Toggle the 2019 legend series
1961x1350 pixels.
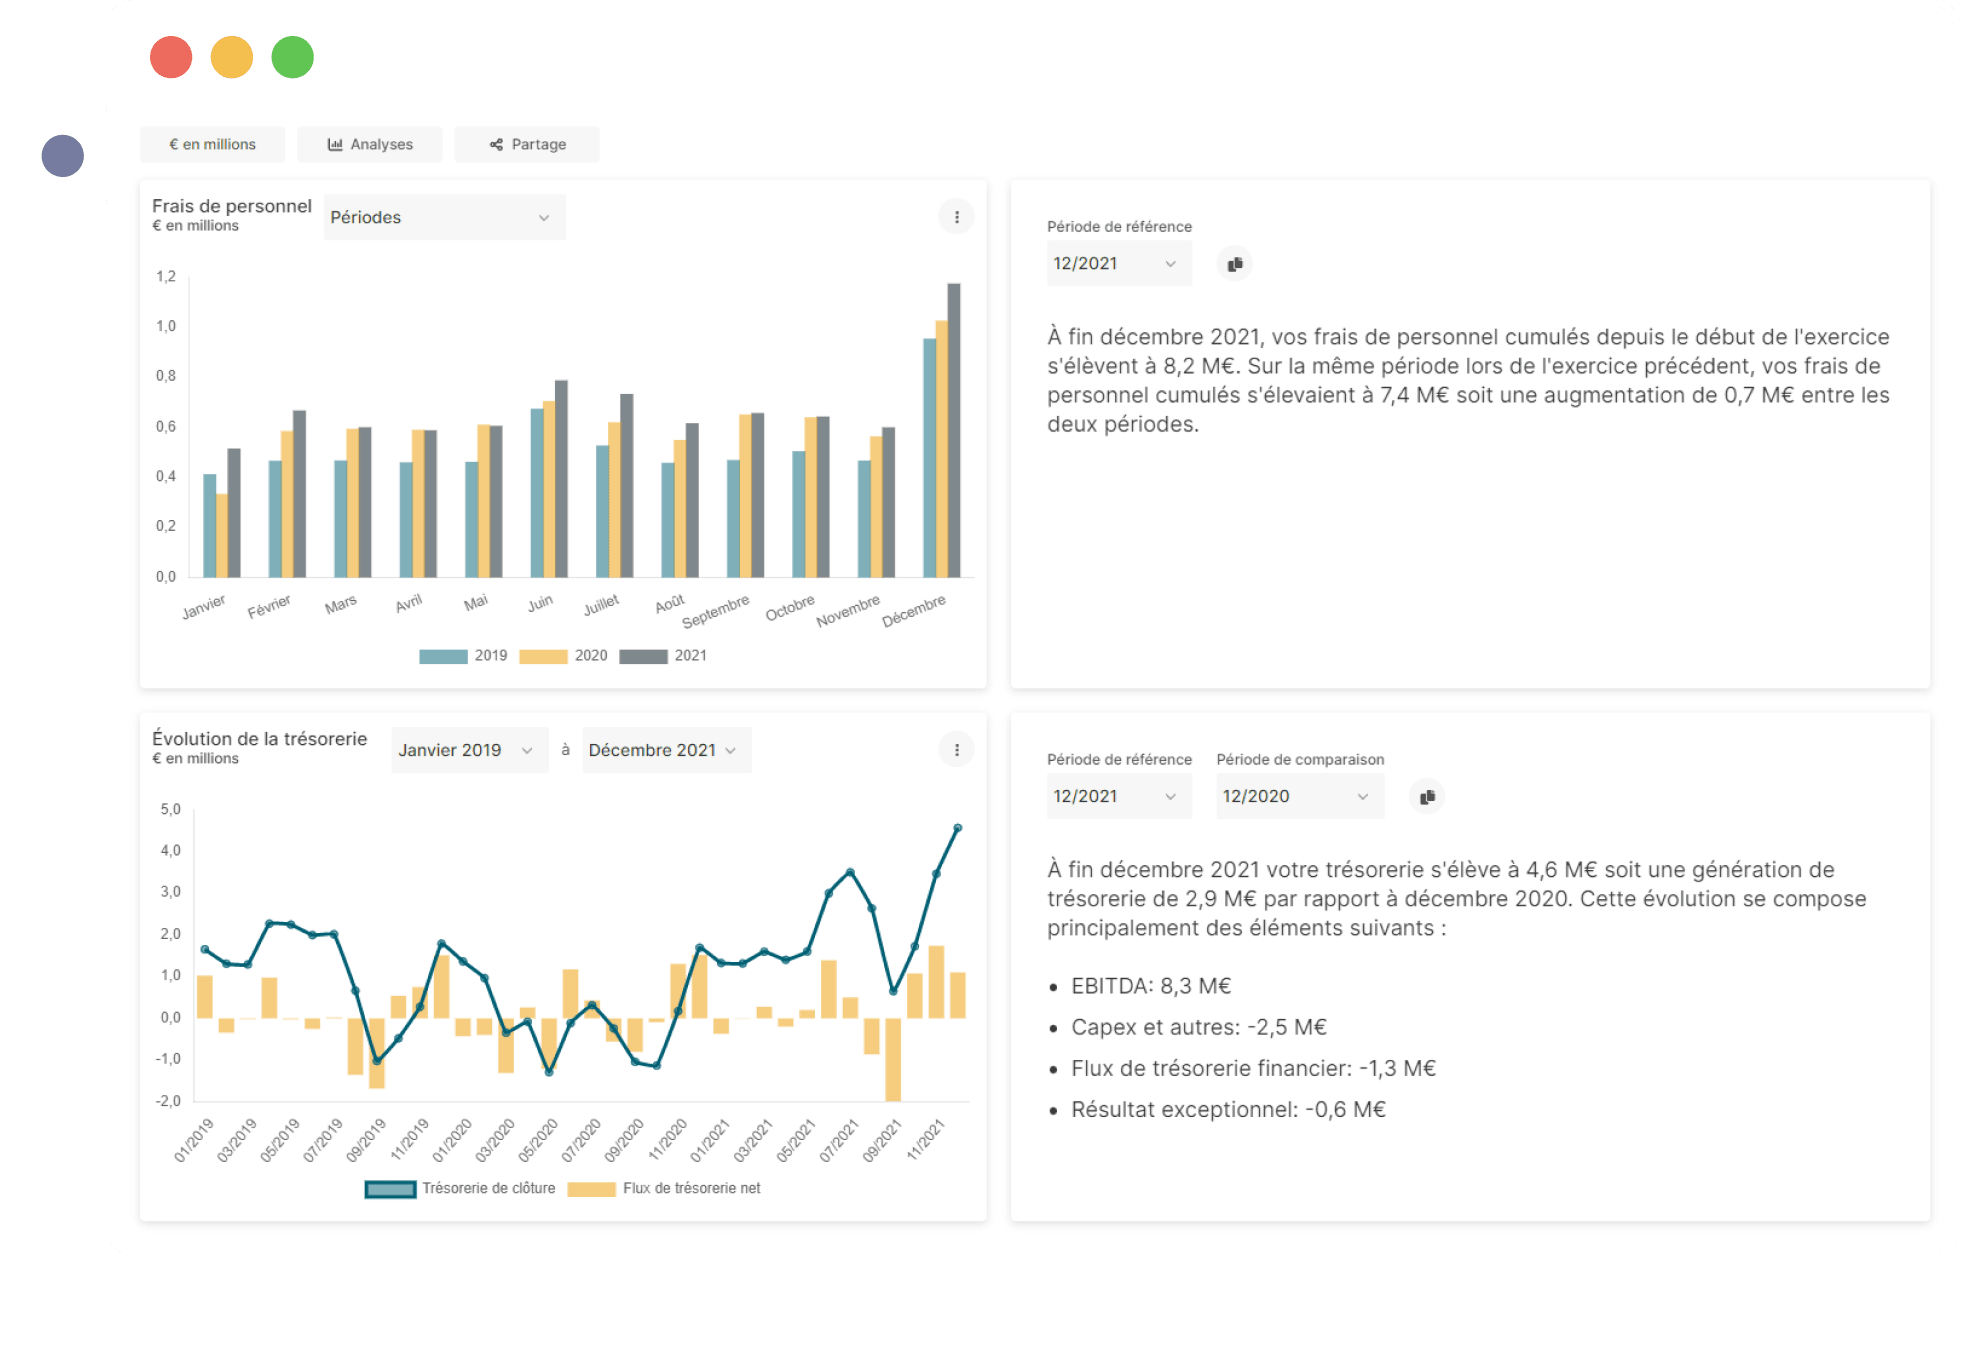click(x=463, y=656)
